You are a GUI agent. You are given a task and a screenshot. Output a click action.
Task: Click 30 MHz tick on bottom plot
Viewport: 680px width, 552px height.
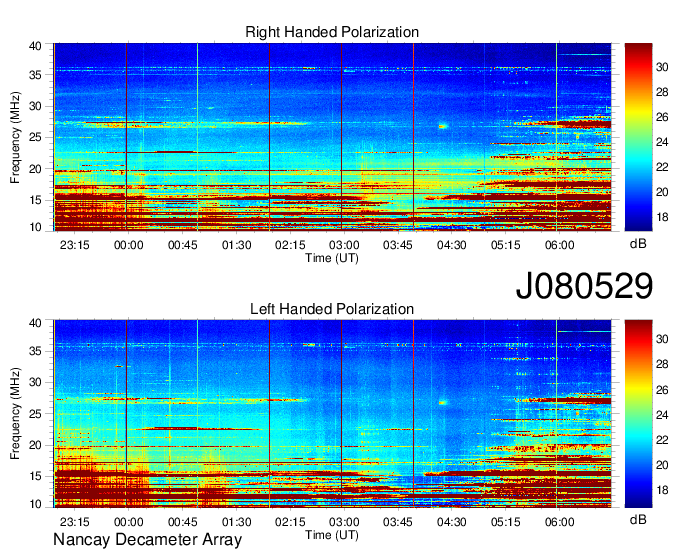(36, 382)
